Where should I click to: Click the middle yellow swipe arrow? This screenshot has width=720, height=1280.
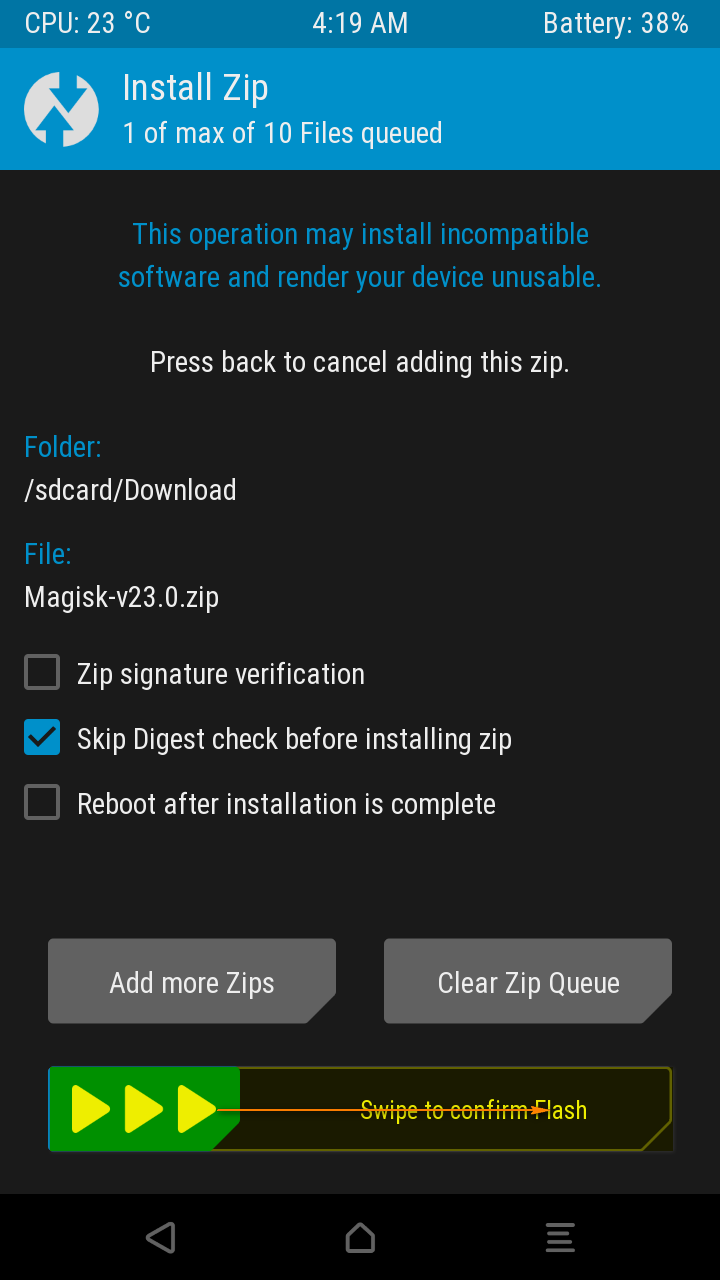pyautogui.click(x=144, y=1109)
